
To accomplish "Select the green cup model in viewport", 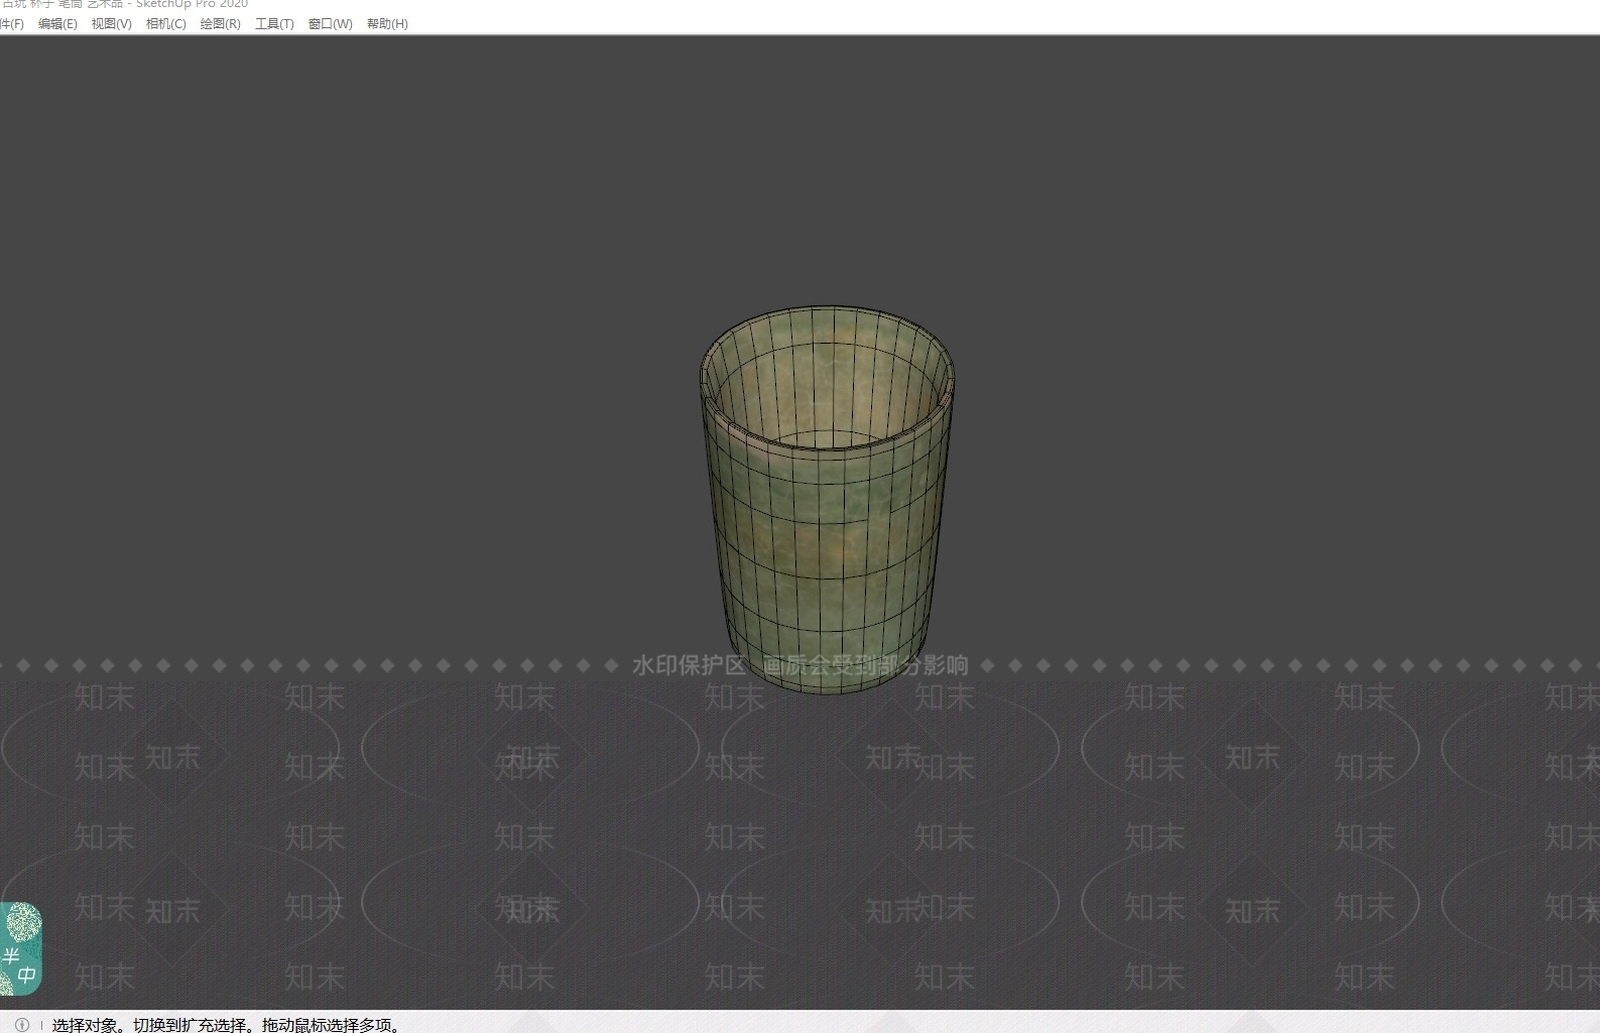I will (827, 500).
